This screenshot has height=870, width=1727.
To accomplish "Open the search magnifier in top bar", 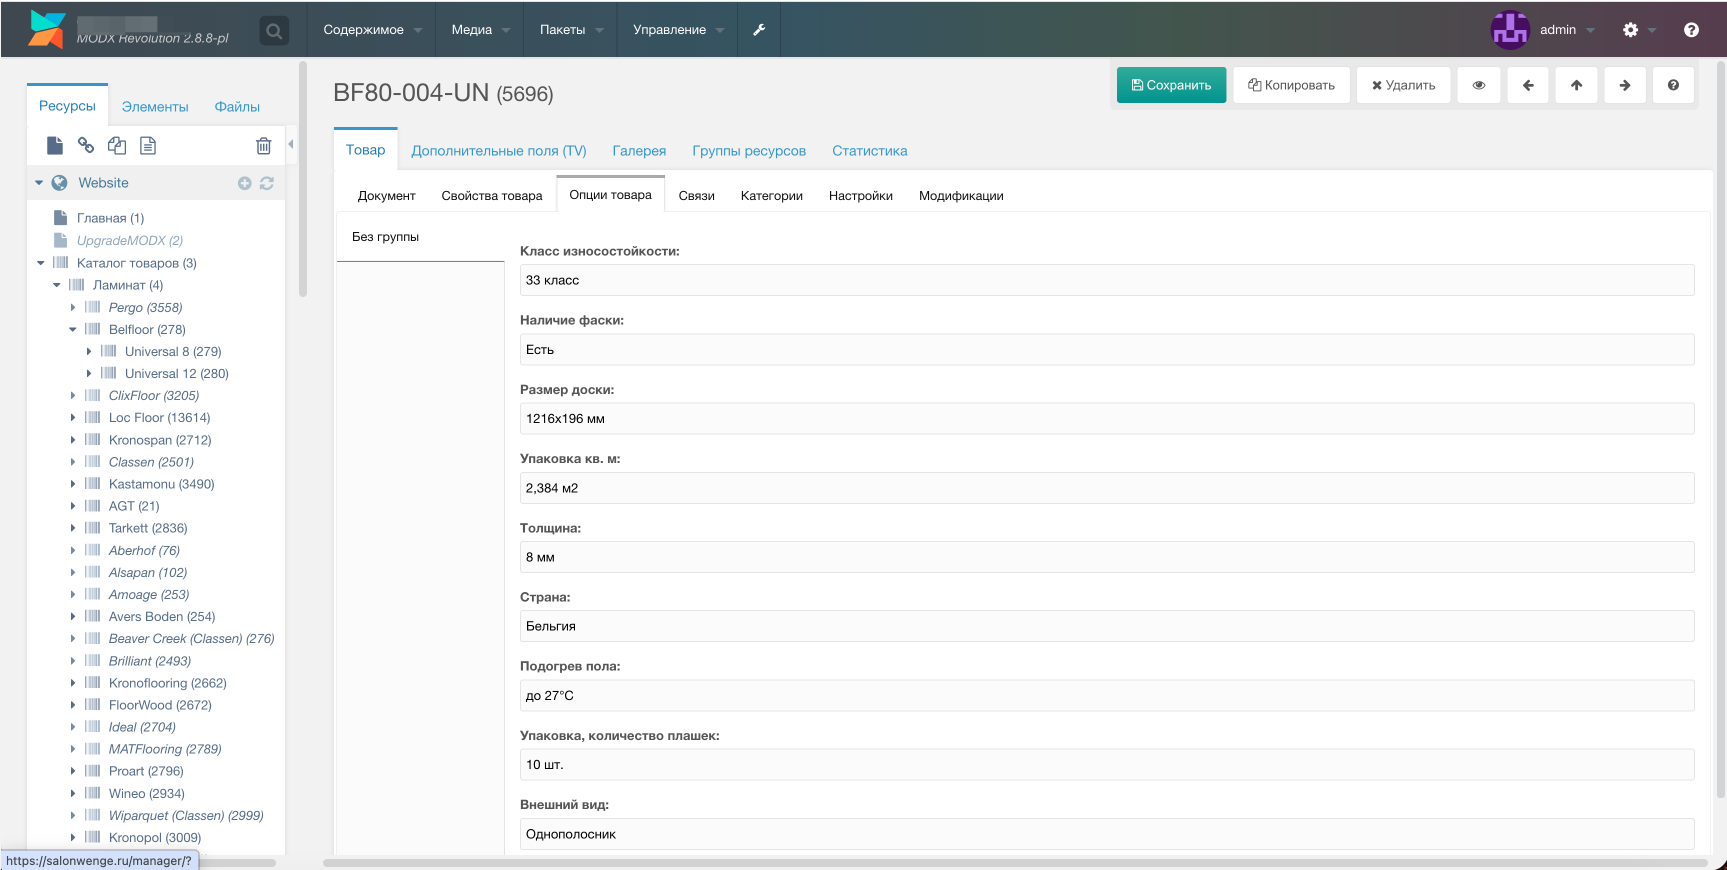I will (274, 31).
